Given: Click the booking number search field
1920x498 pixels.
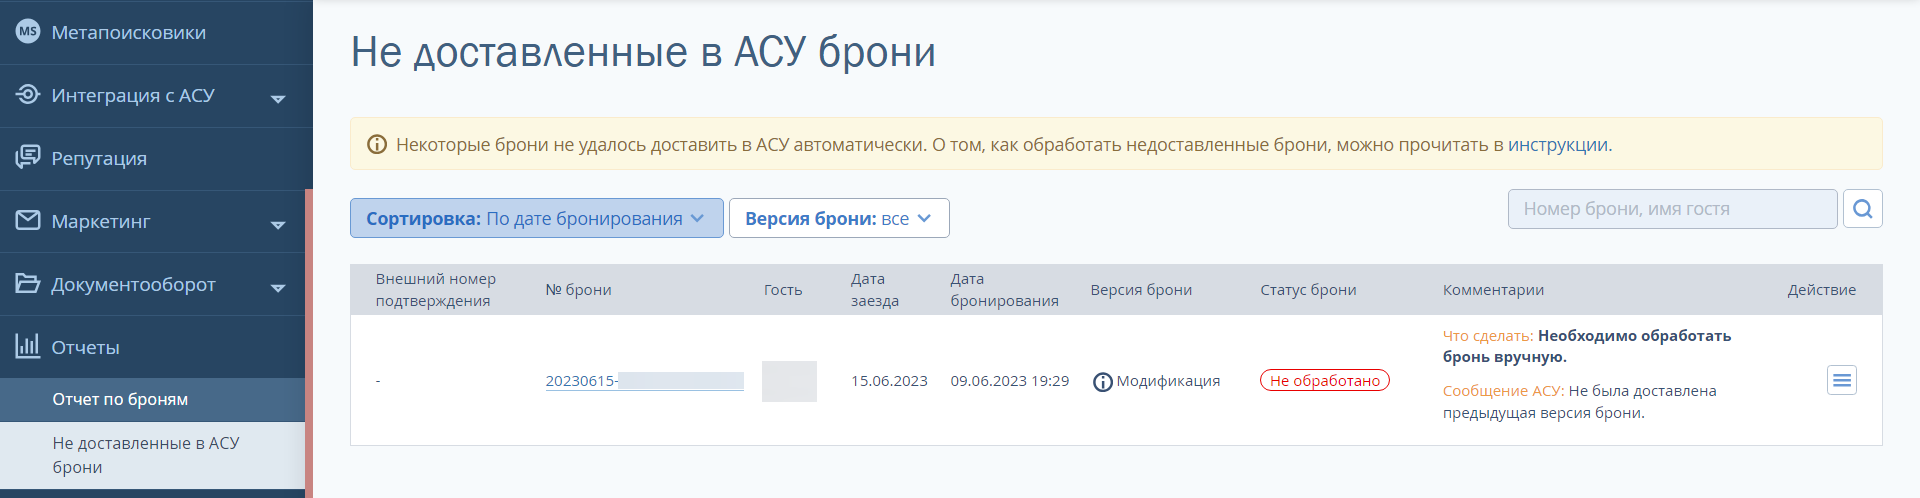Looking at the screenshot, I should [1671, 209].
